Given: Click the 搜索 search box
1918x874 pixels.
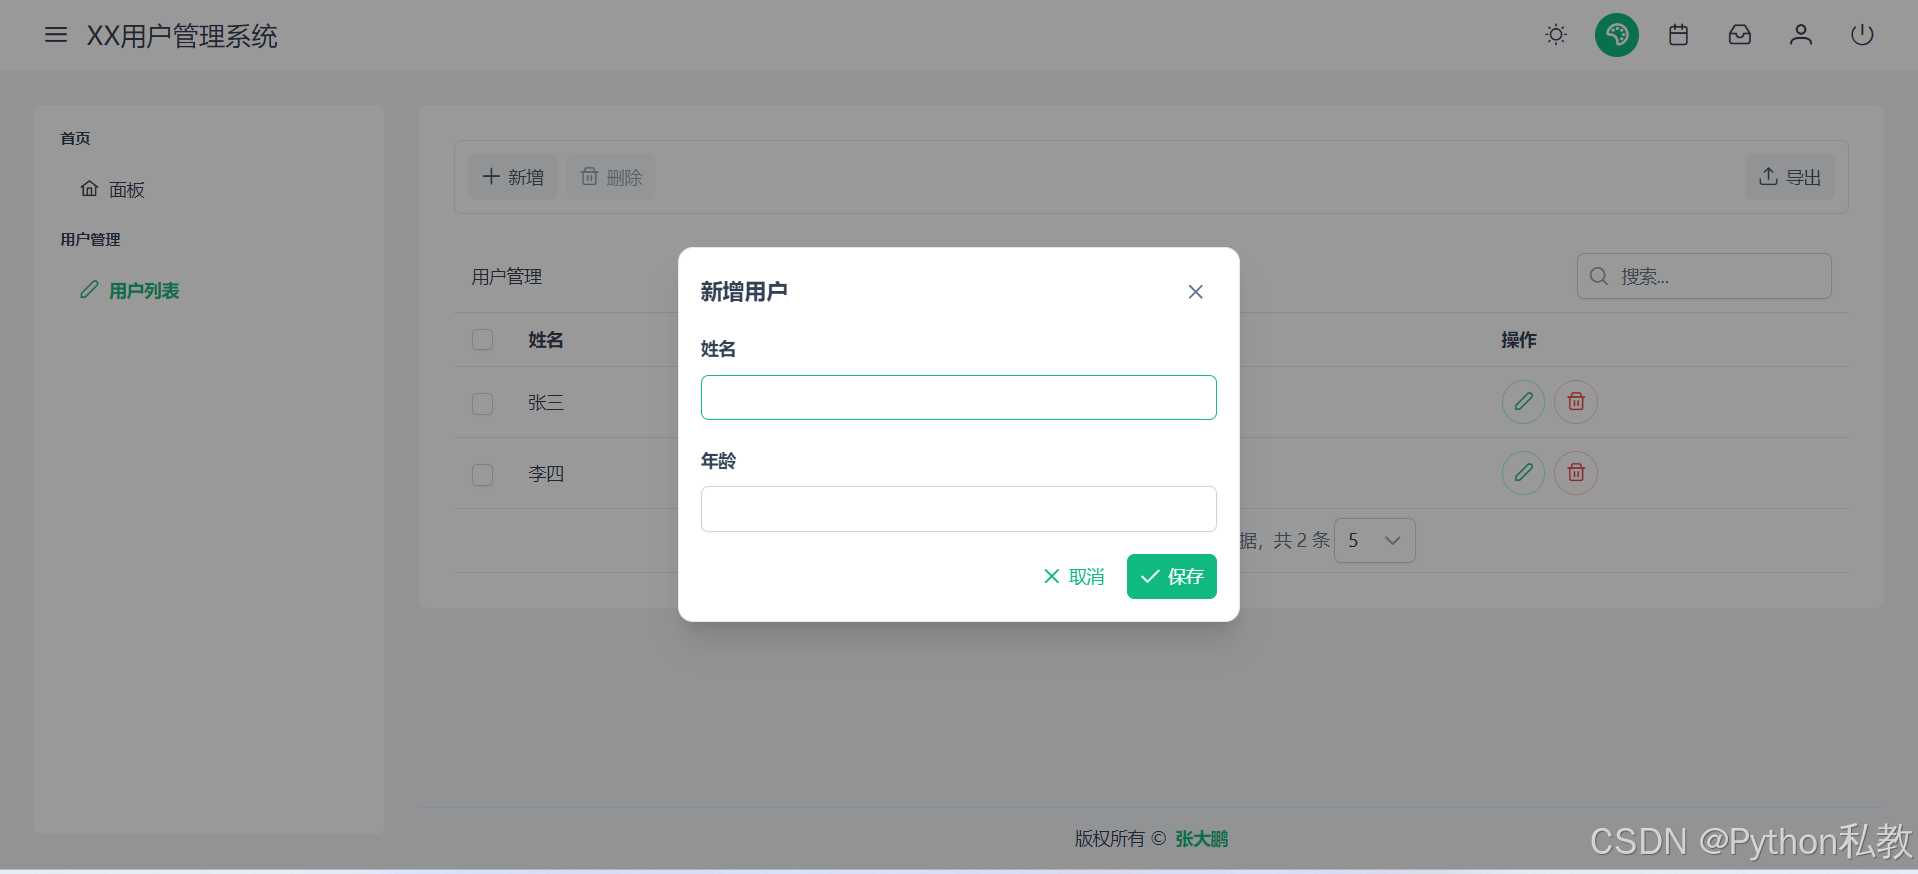Looking at the screenshot, I should [x=1704, y=276].
